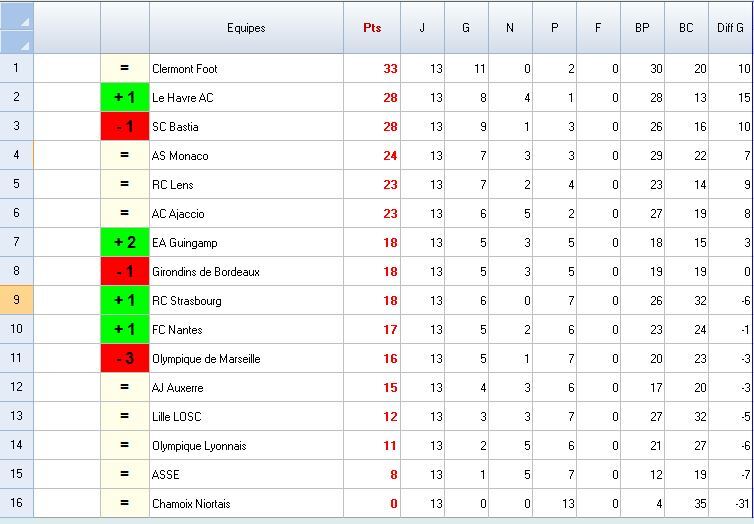Click Clermont Foot's 33 points cell
754x524 pixels.
pyautogui.click(x=372, y=69)
